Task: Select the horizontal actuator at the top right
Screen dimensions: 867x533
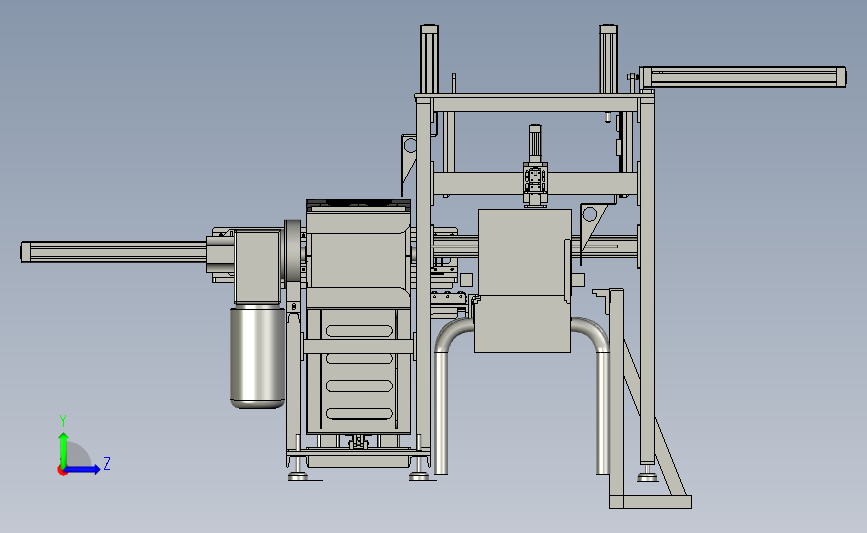Action: (x=743, y=77)
